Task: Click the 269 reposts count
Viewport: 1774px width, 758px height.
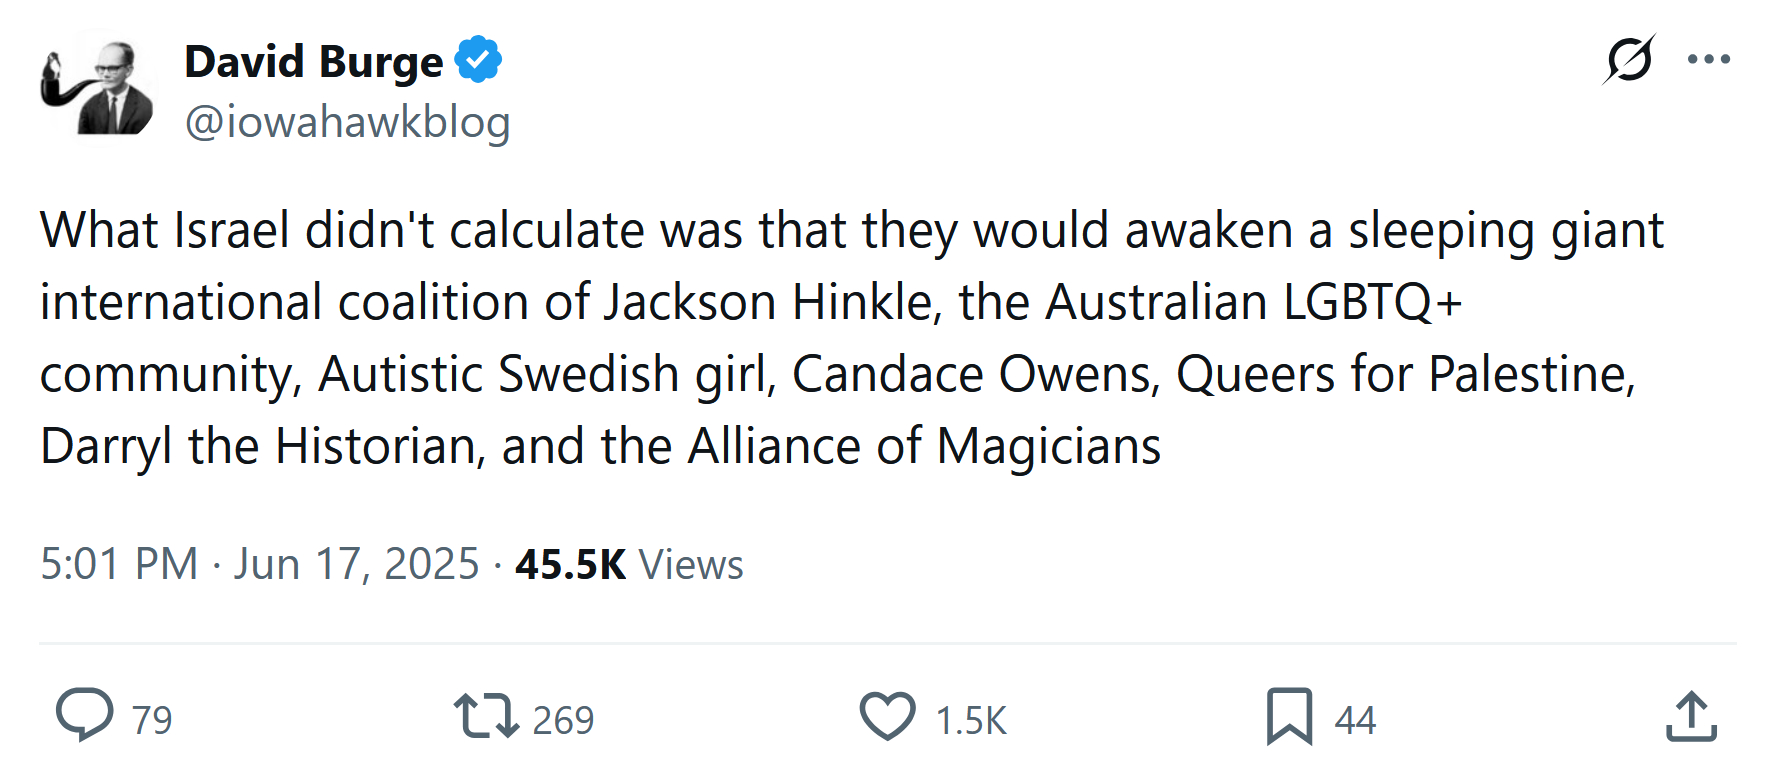Action: pyautogui.click(x=563, y=720)
